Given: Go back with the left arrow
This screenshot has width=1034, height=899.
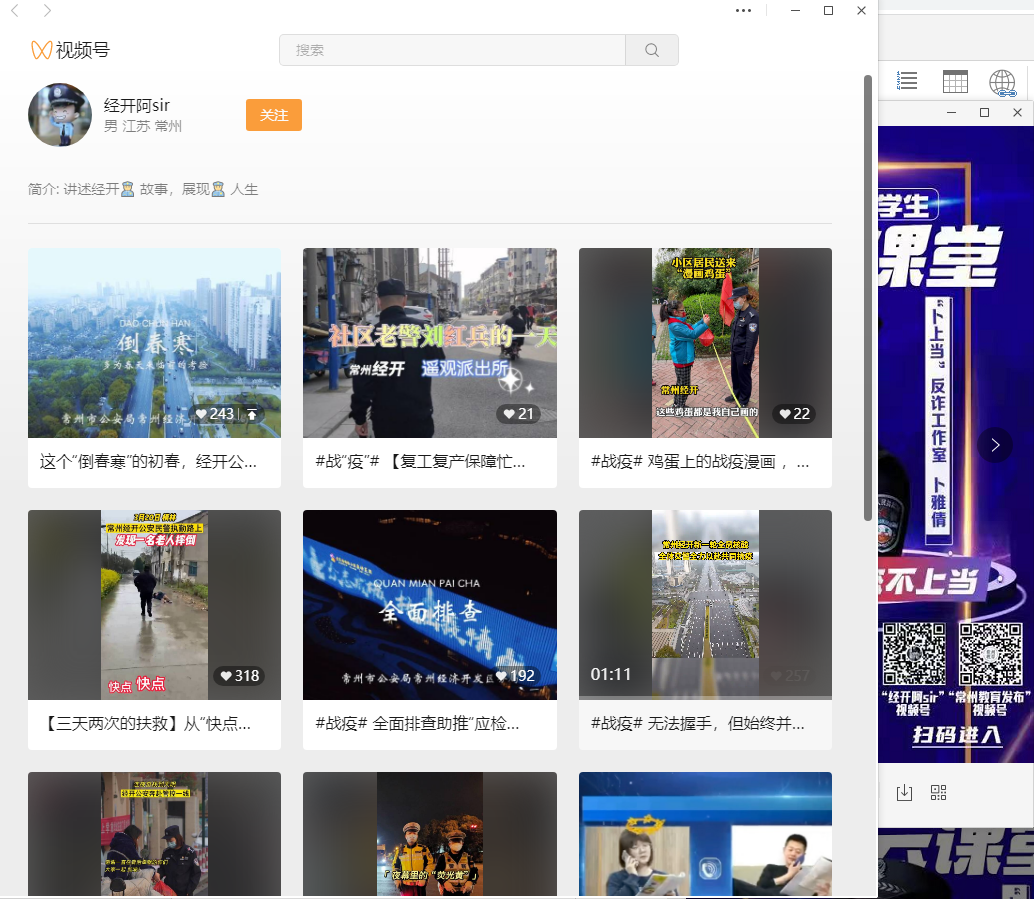Looking at the screenshot, I should point(15,11).
